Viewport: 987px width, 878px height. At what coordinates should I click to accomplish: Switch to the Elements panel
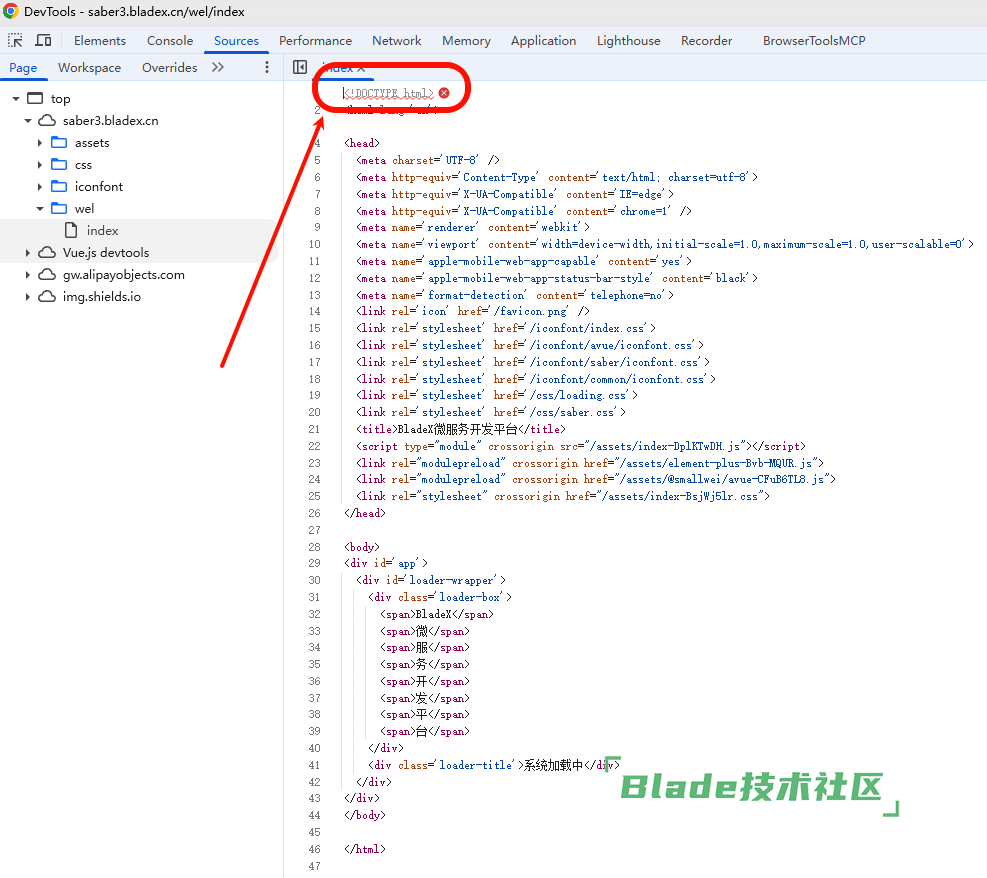(x=99, y=41)
